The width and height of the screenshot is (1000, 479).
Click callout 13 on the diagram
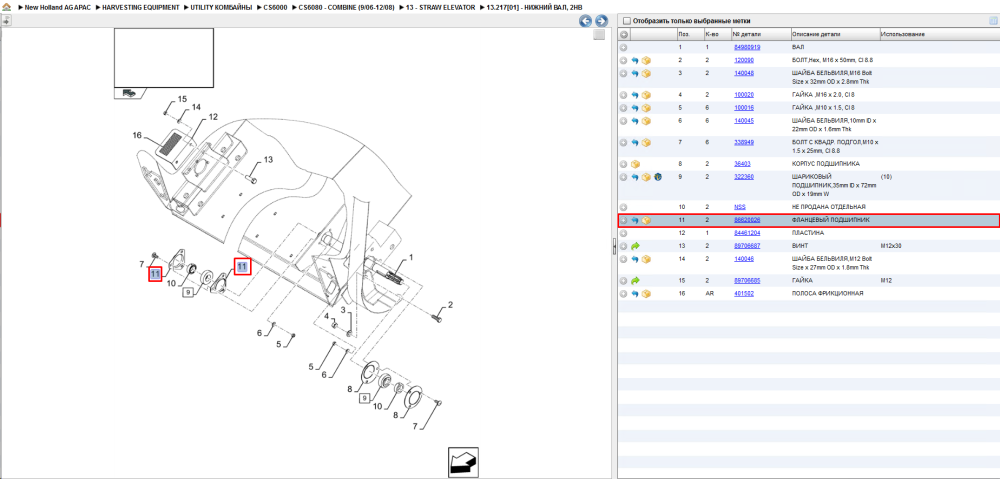tap(268, 159)
